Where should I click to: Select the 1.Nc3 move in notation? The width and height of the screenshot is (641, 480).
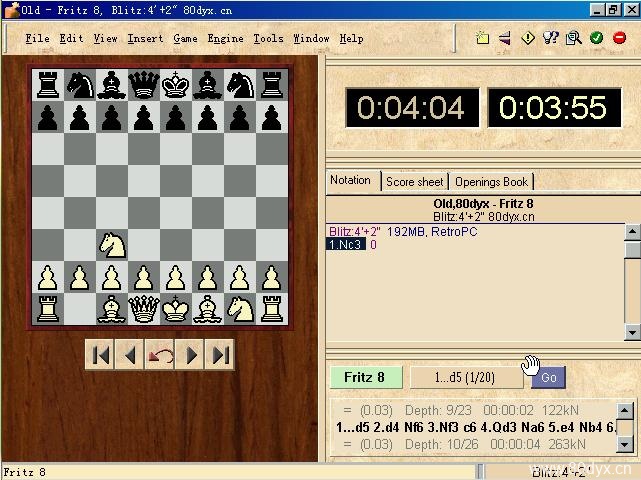tap(346, 244)
